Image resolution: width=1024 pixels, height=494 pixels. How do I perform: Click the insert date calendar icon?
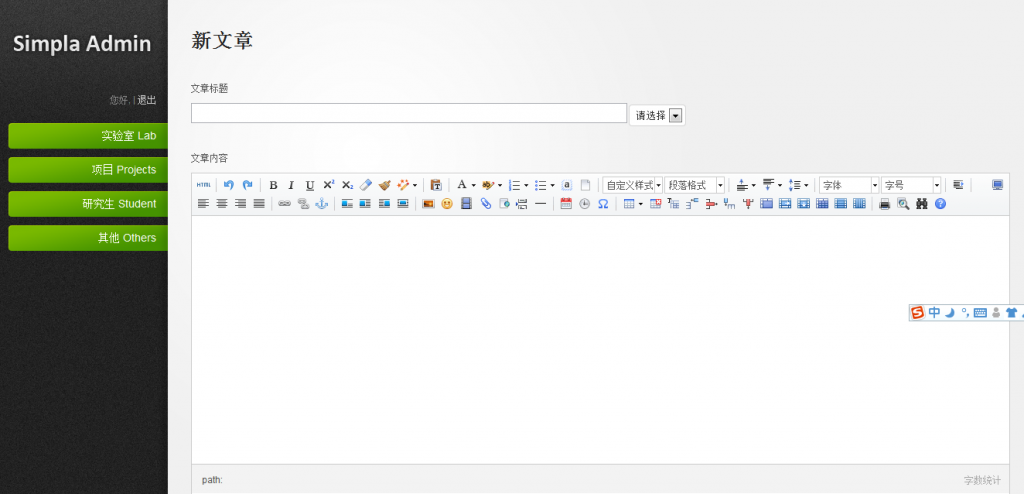566,204
